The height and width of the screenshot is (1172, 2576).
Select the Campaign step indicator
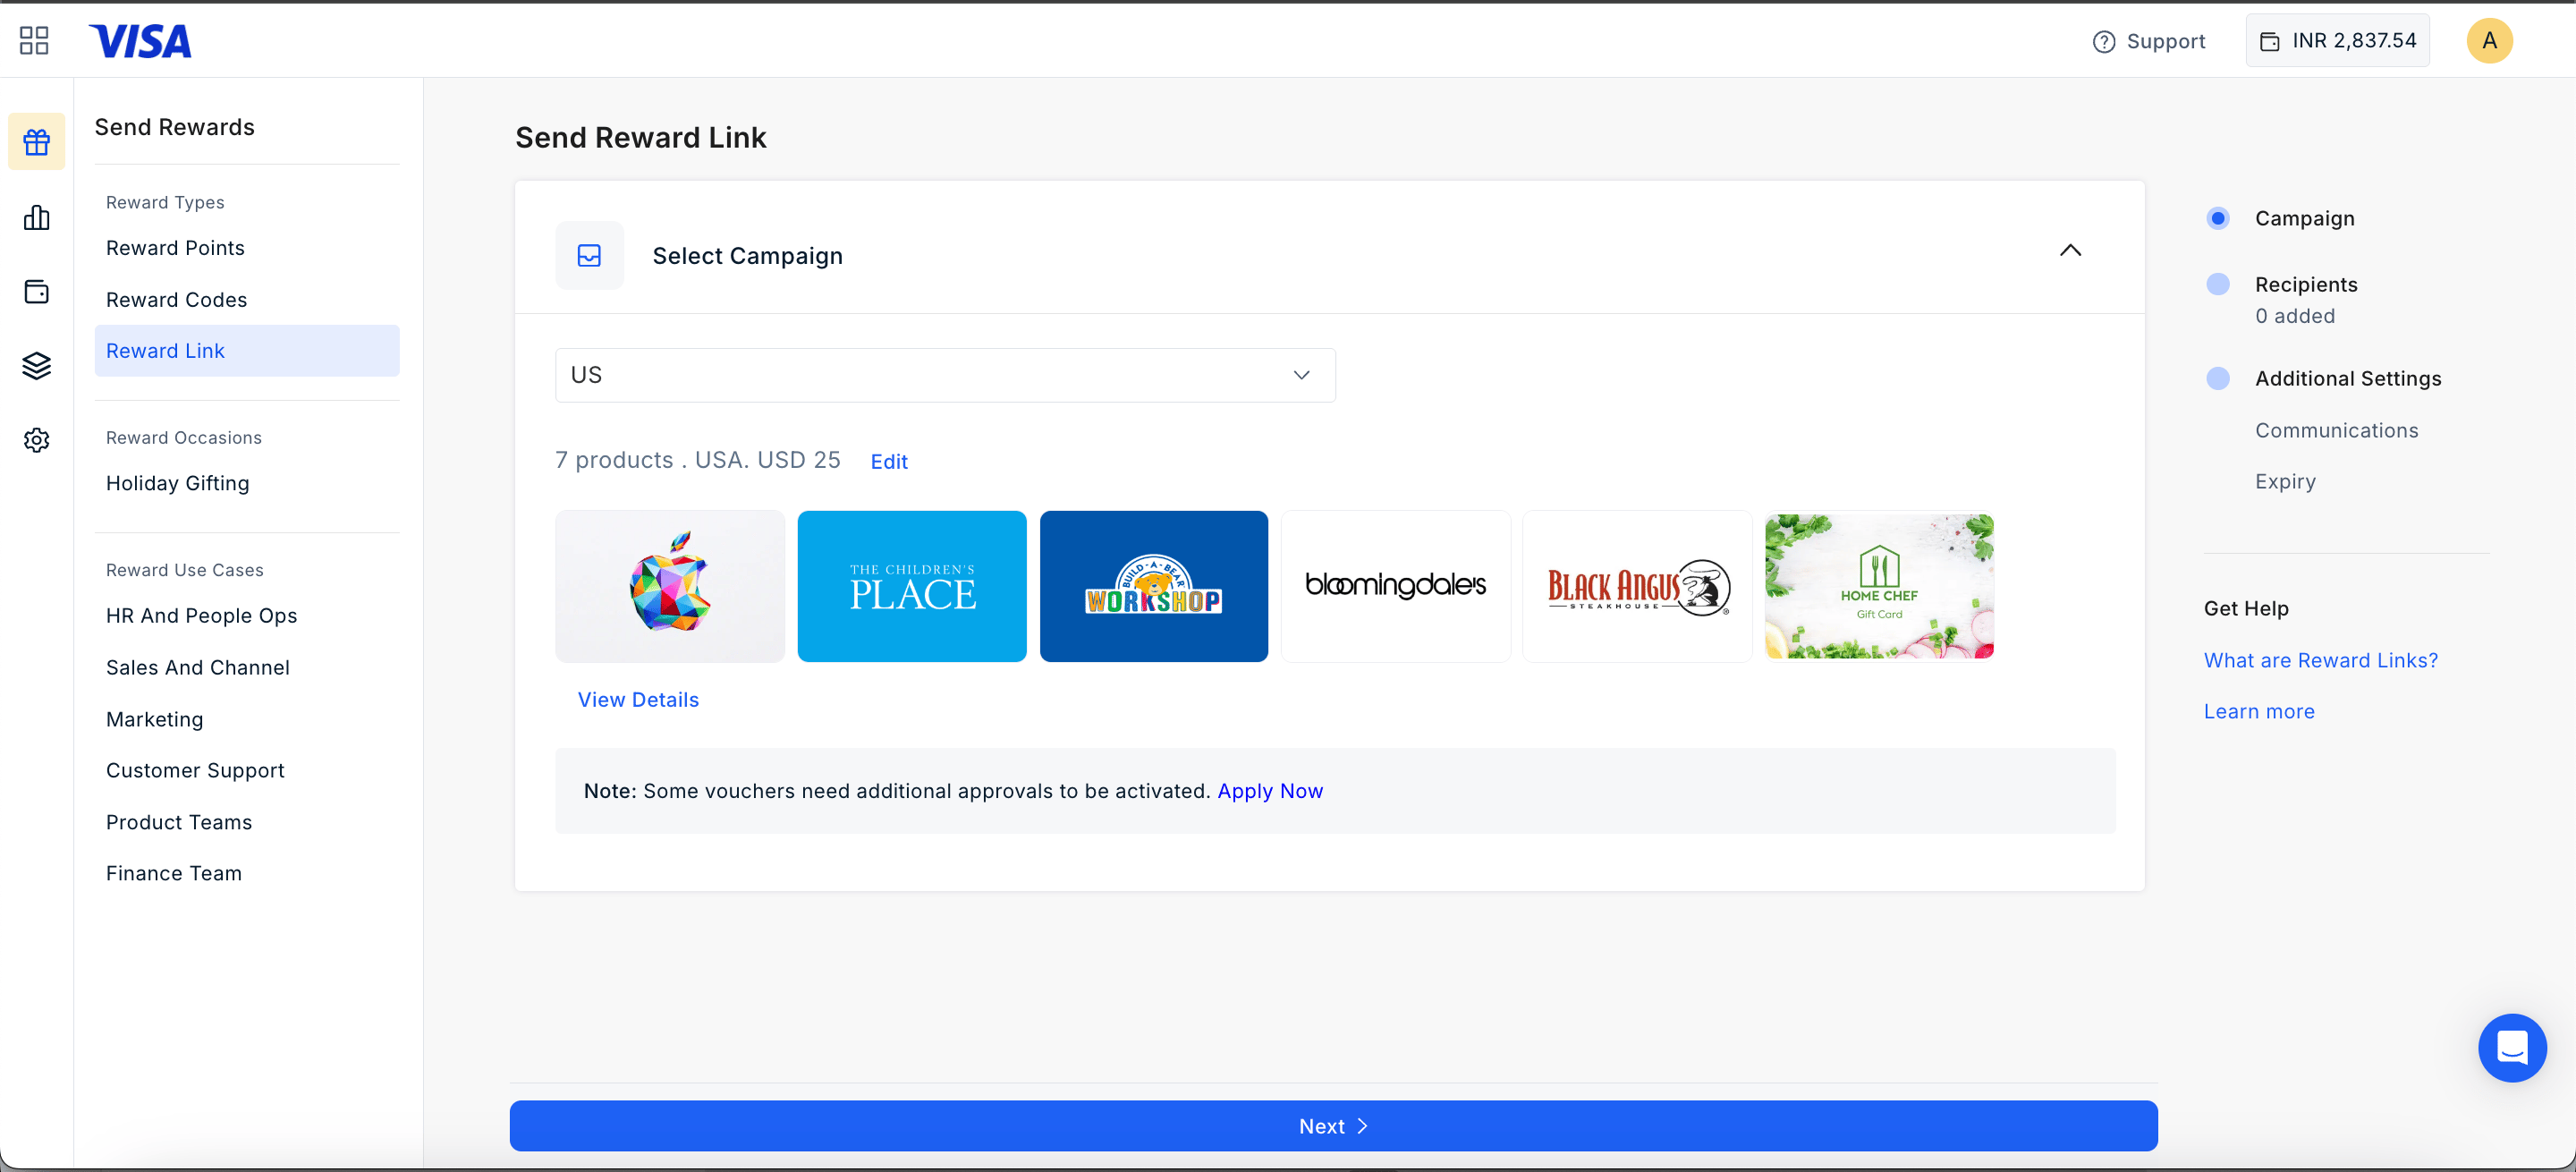pyautogui.click(x=2217, y=218)
